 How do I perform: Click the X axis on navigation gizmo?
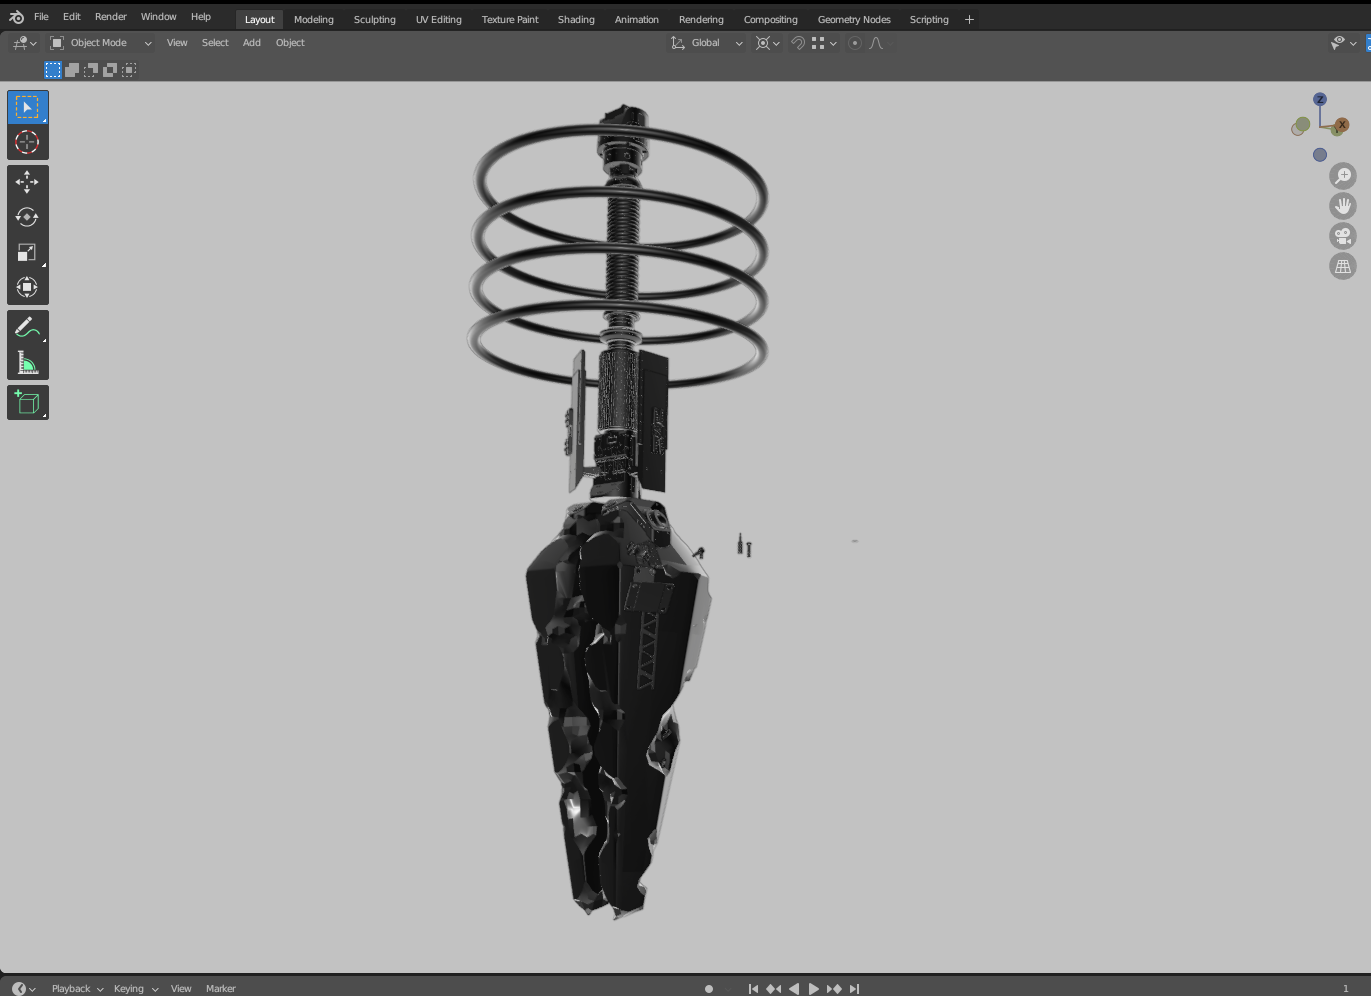coord(1342,125)
